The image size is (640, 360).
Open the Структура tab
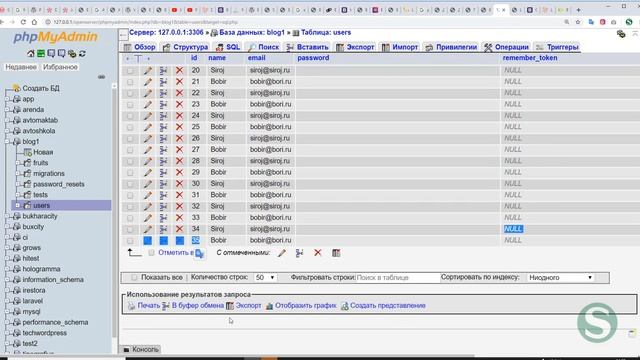point(185,47)
